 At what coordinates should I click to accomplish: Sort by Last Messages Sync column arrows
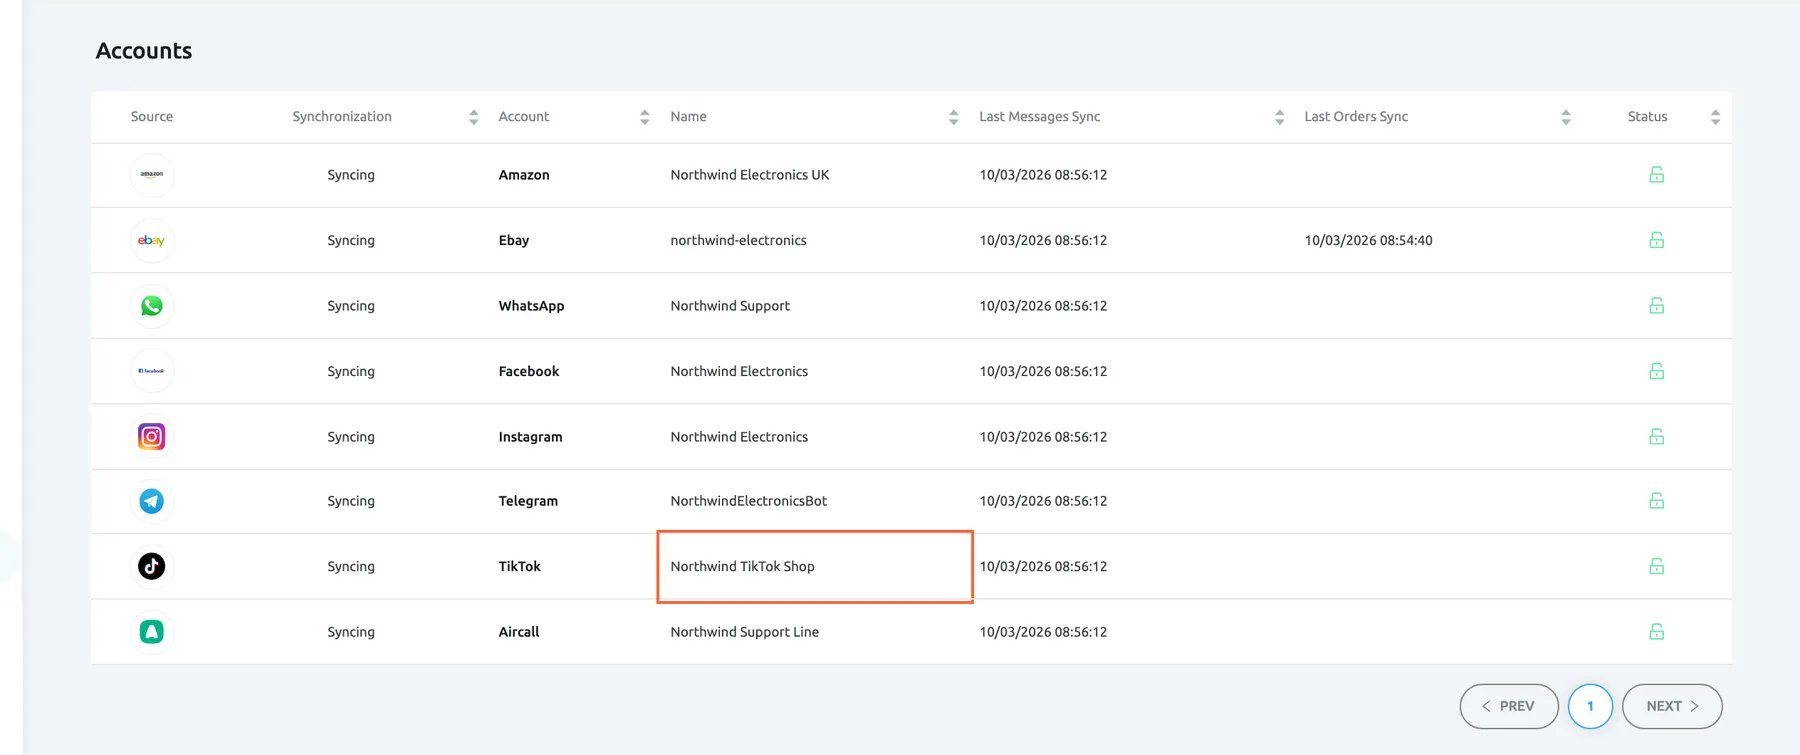[1280, 117]
